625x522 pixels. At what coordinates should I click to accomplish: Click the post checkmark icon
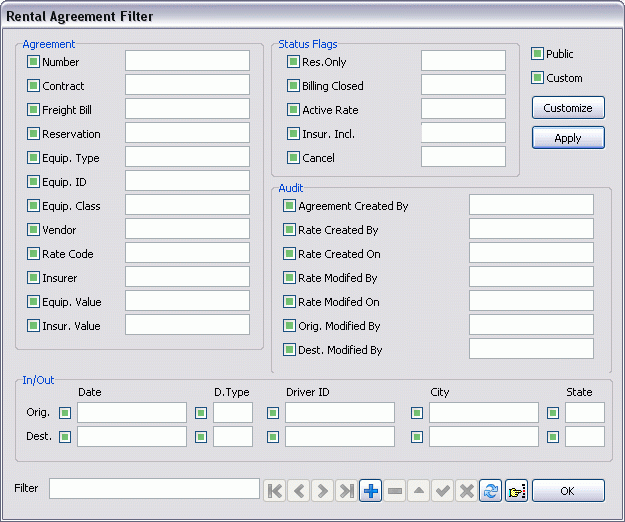[x=442, y=491]
